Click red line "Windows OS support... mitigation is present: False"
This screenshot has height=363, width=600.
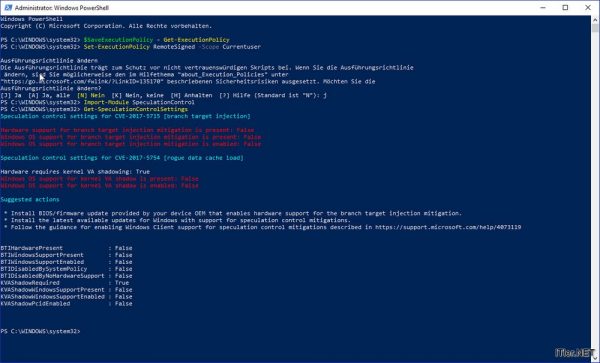tap(131, 137)
